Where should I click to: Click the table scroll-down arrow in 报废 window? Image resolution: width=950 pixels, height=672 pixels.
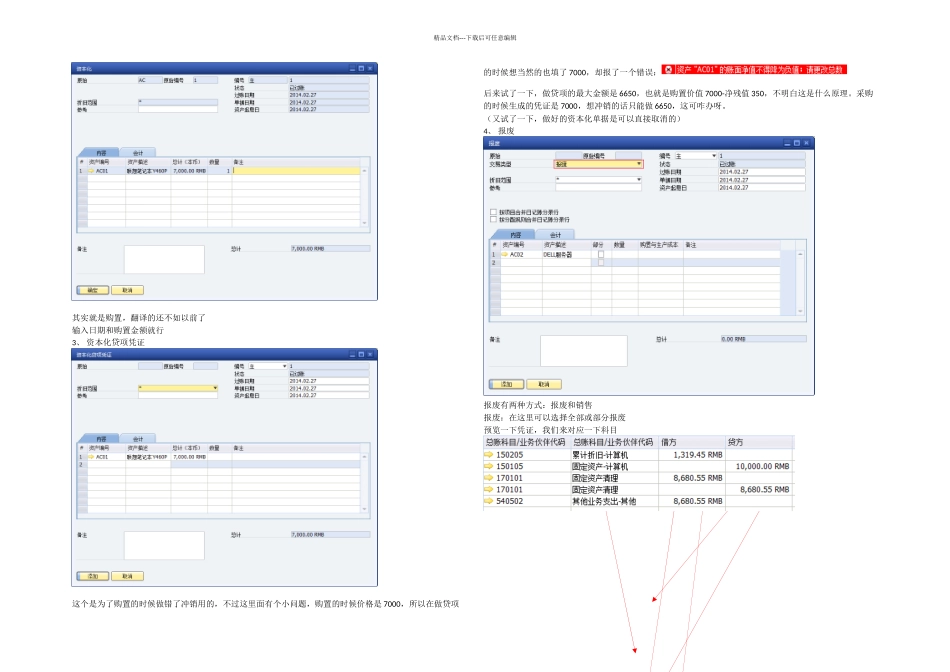(x=800, y=311)
